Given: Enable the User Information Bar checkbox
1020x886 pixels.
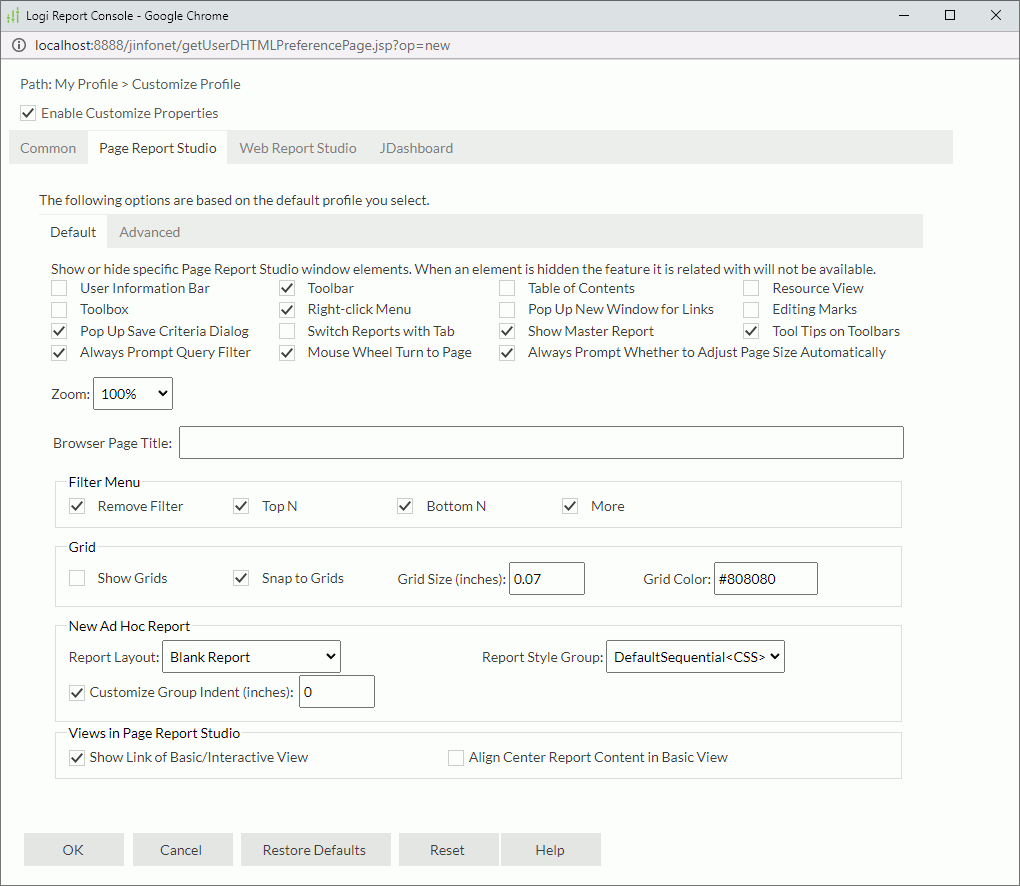Looking at the screenshot, I should pos(60,288).
